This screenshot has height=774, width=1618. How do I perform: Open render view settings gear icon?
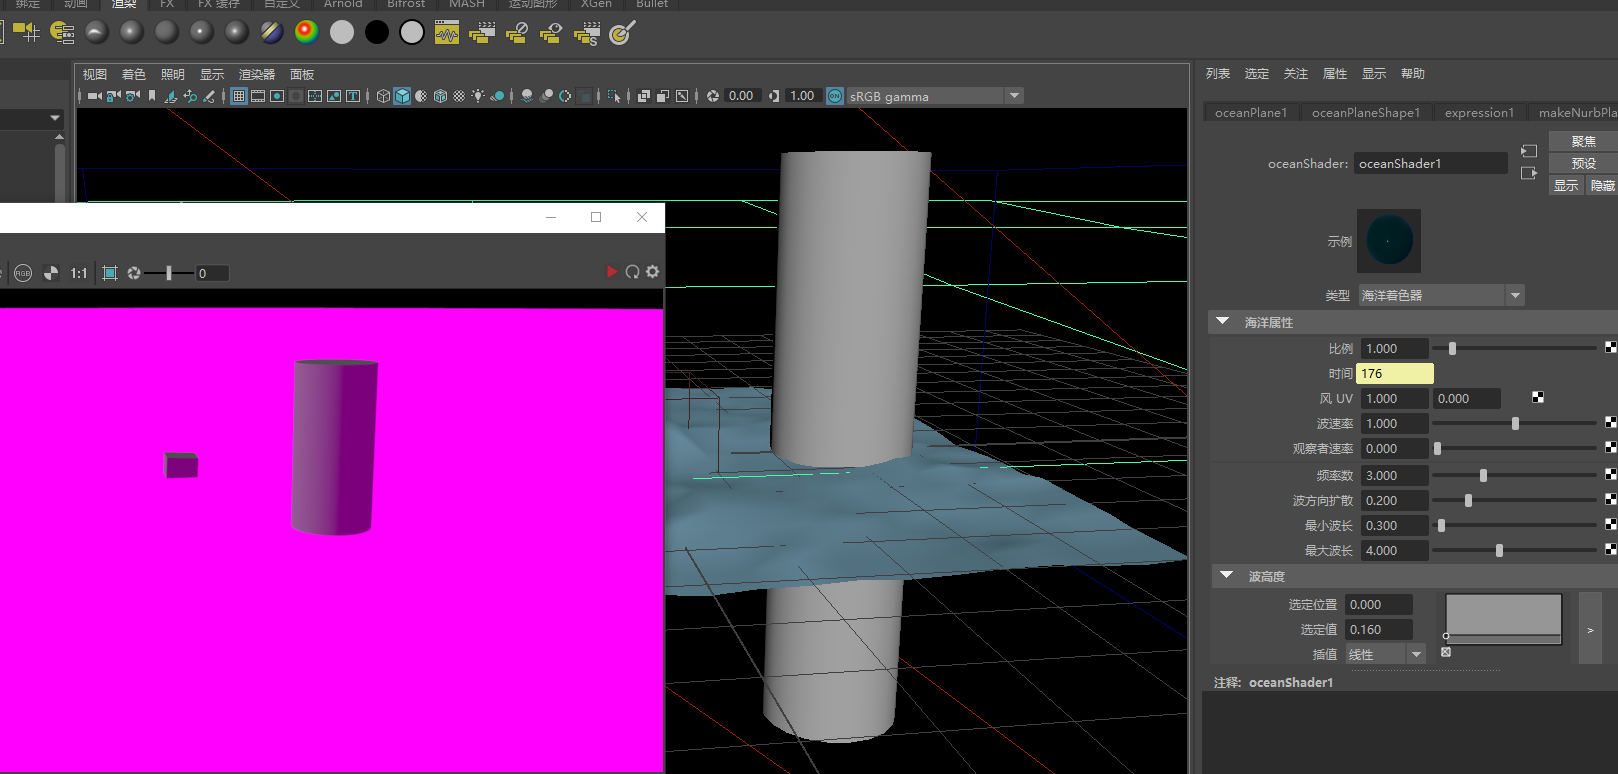[x=653, y=272]
